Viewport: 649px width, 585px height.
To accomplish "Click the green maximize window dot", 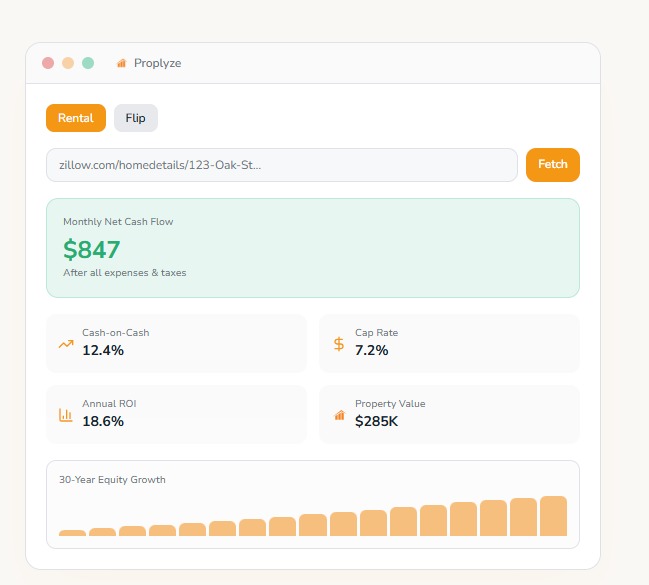I will point(88,63).
